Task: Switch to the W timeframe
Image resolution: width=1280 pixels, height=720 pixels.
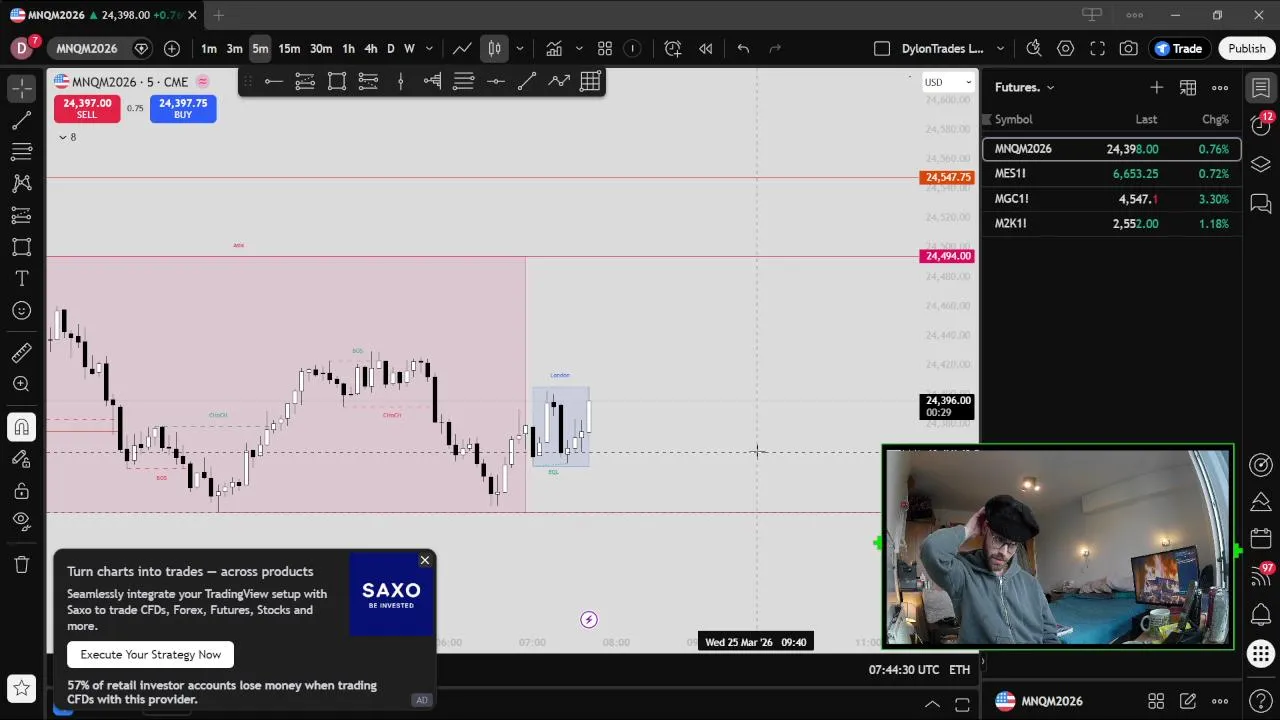Action: coord(409,48)
